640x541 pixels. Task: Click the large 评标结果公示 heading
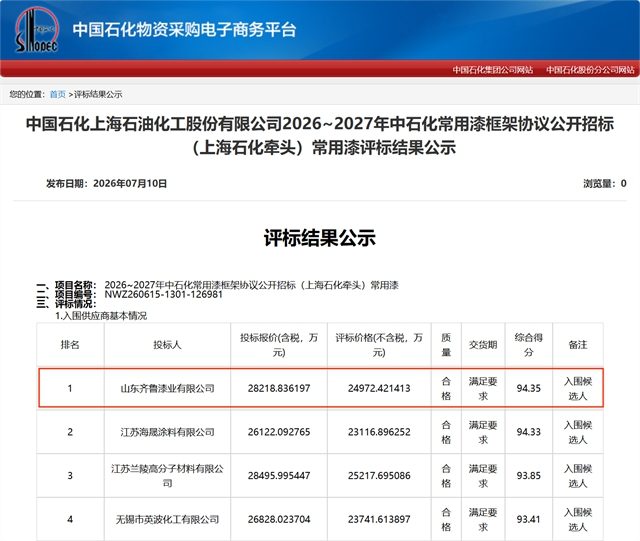320,238
